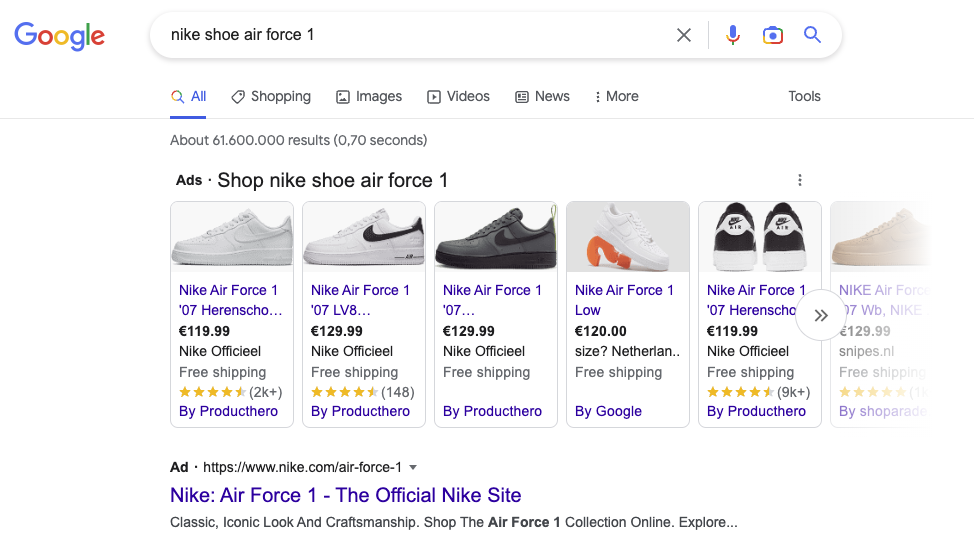Image resolution: width=974 pixels, height=545 pixels.
Task: Open the Nike Air Force 1 Low listing
Action: click(624, 300)
